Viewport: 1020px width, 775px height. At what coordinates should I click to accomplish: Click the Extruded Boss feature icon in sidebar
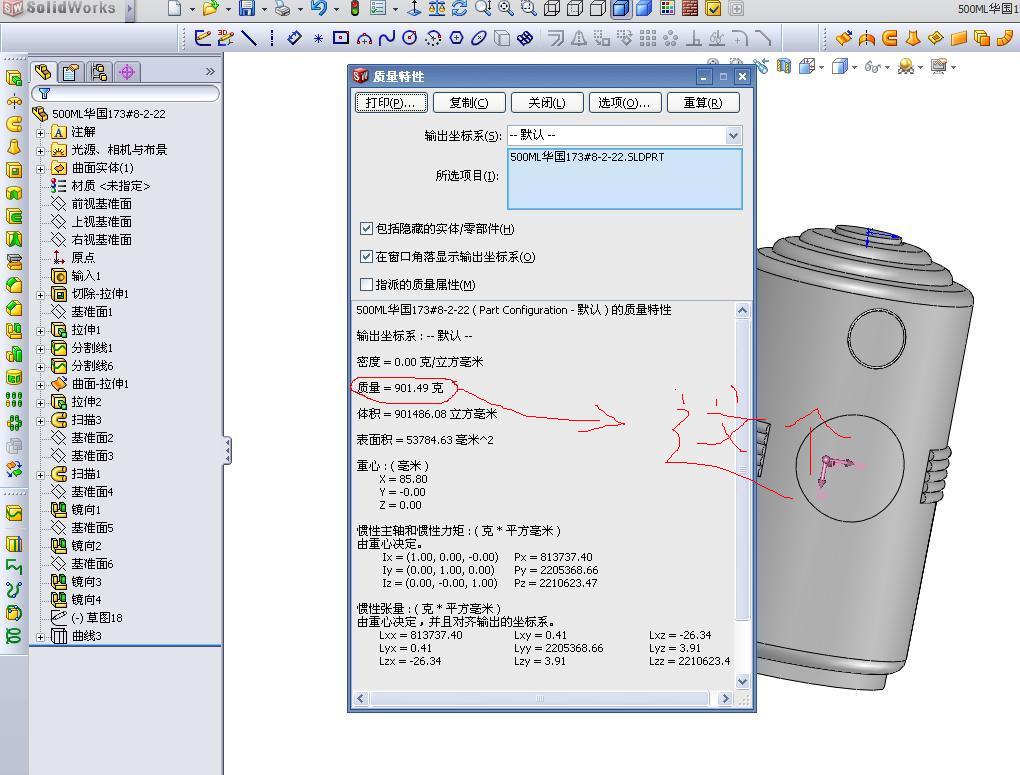tap(14, 79)
